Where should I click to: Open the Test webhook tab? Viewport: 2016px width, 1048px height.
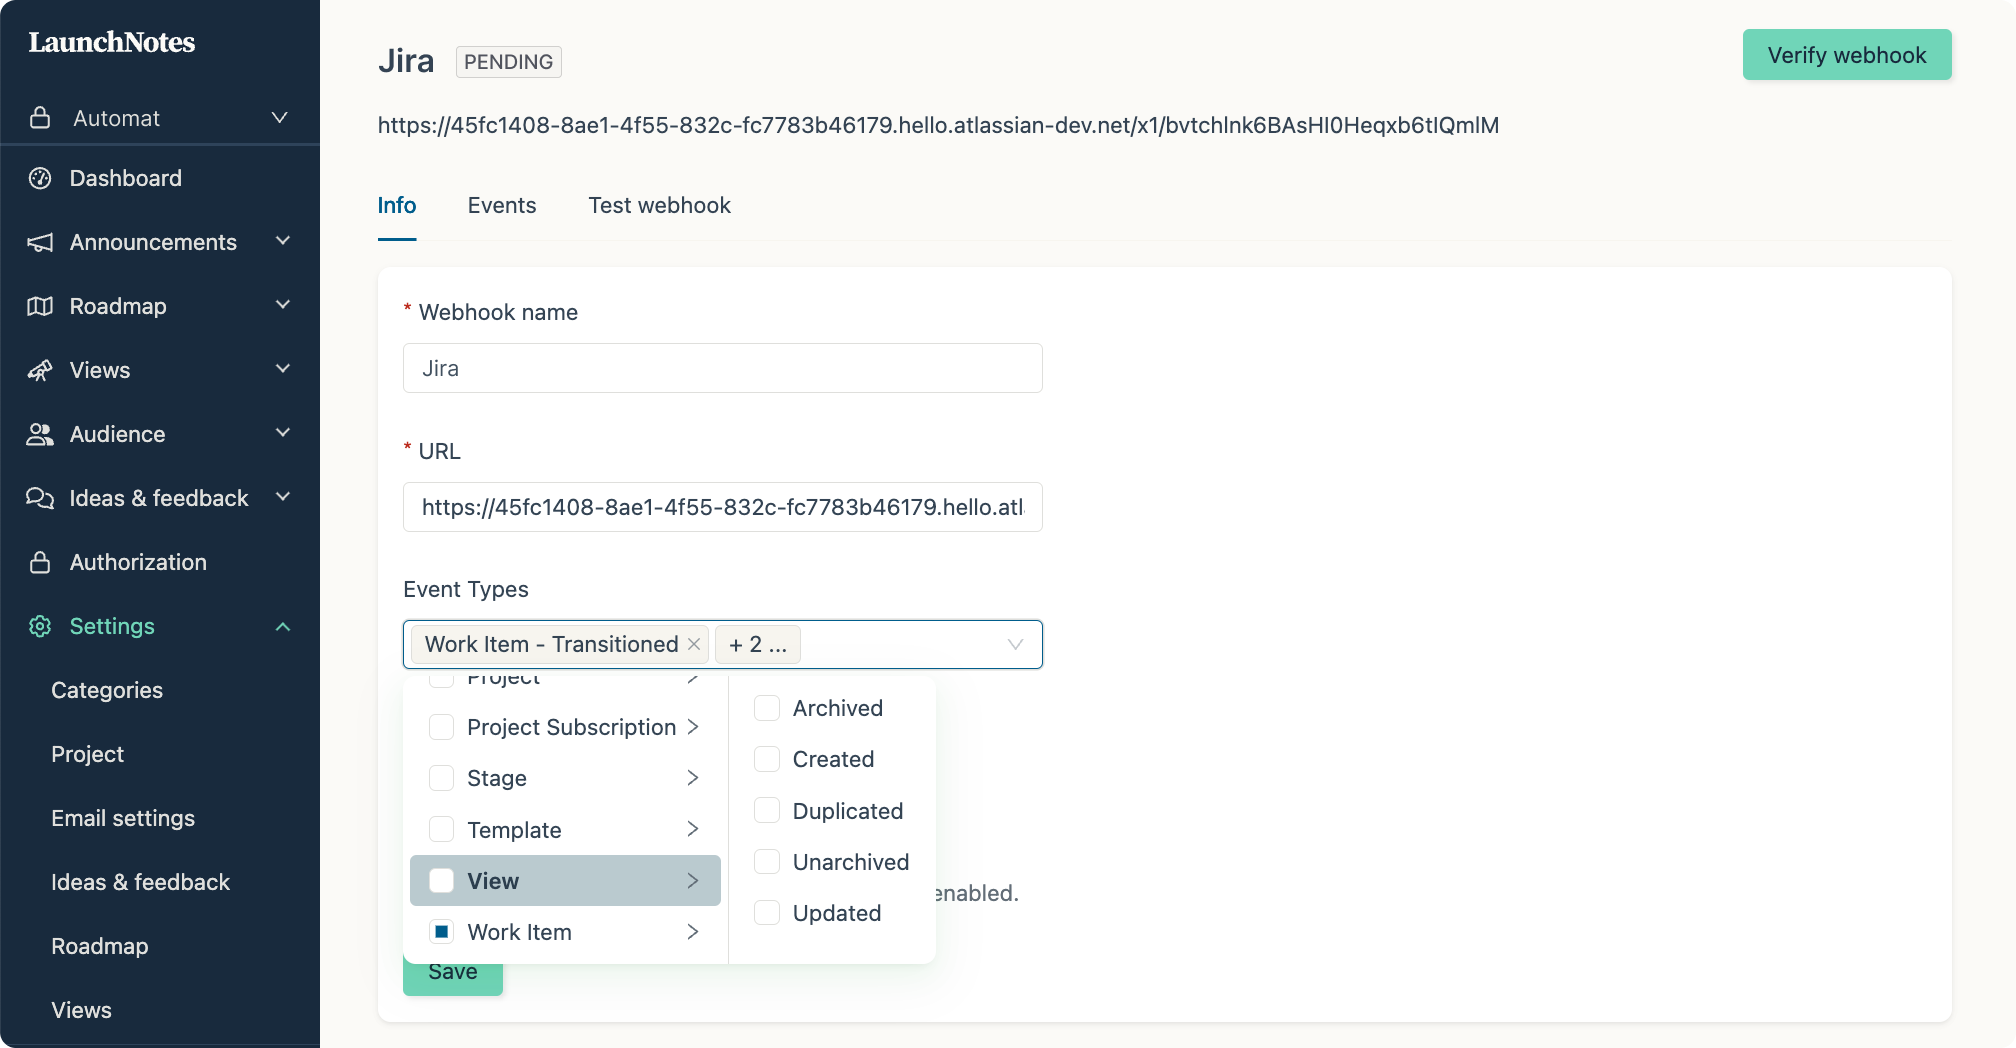(659, 206)
